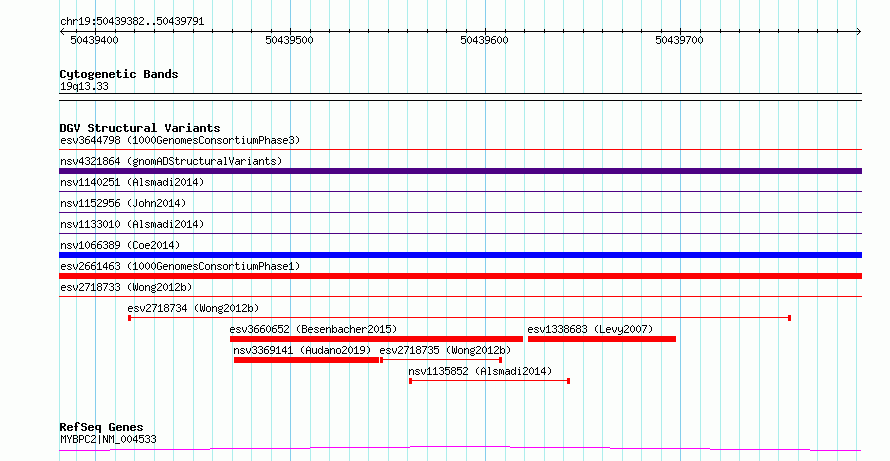Click the DGV Structural Variants track heading
This screenshot has height=461, width=890.
(x=140, y=128)
